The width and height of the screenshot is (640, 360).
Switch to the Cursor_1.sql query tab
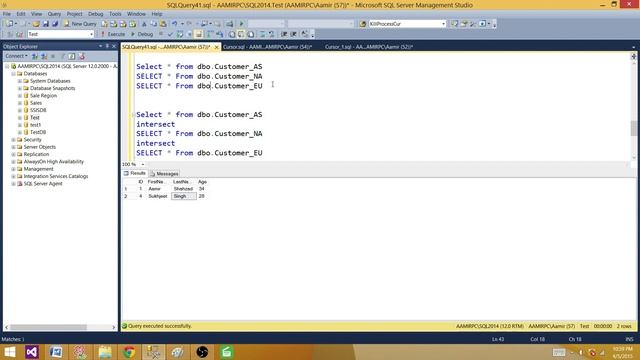pyautogui.click(x=369, y=47)
